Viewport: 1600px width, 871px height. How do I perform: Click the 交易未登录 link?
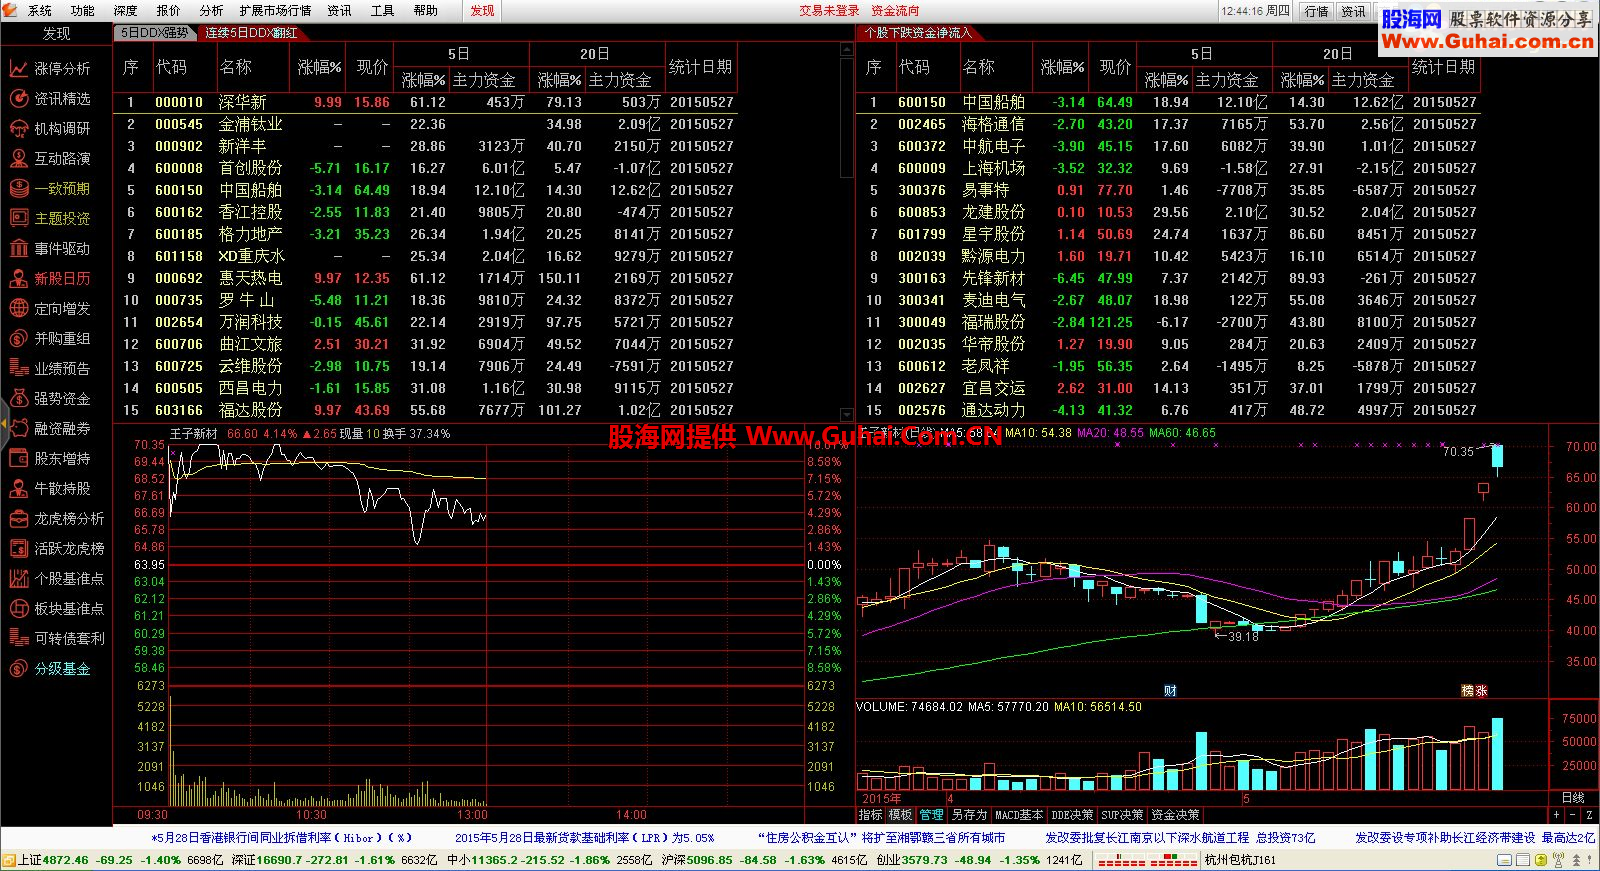[x=829, y=11]
